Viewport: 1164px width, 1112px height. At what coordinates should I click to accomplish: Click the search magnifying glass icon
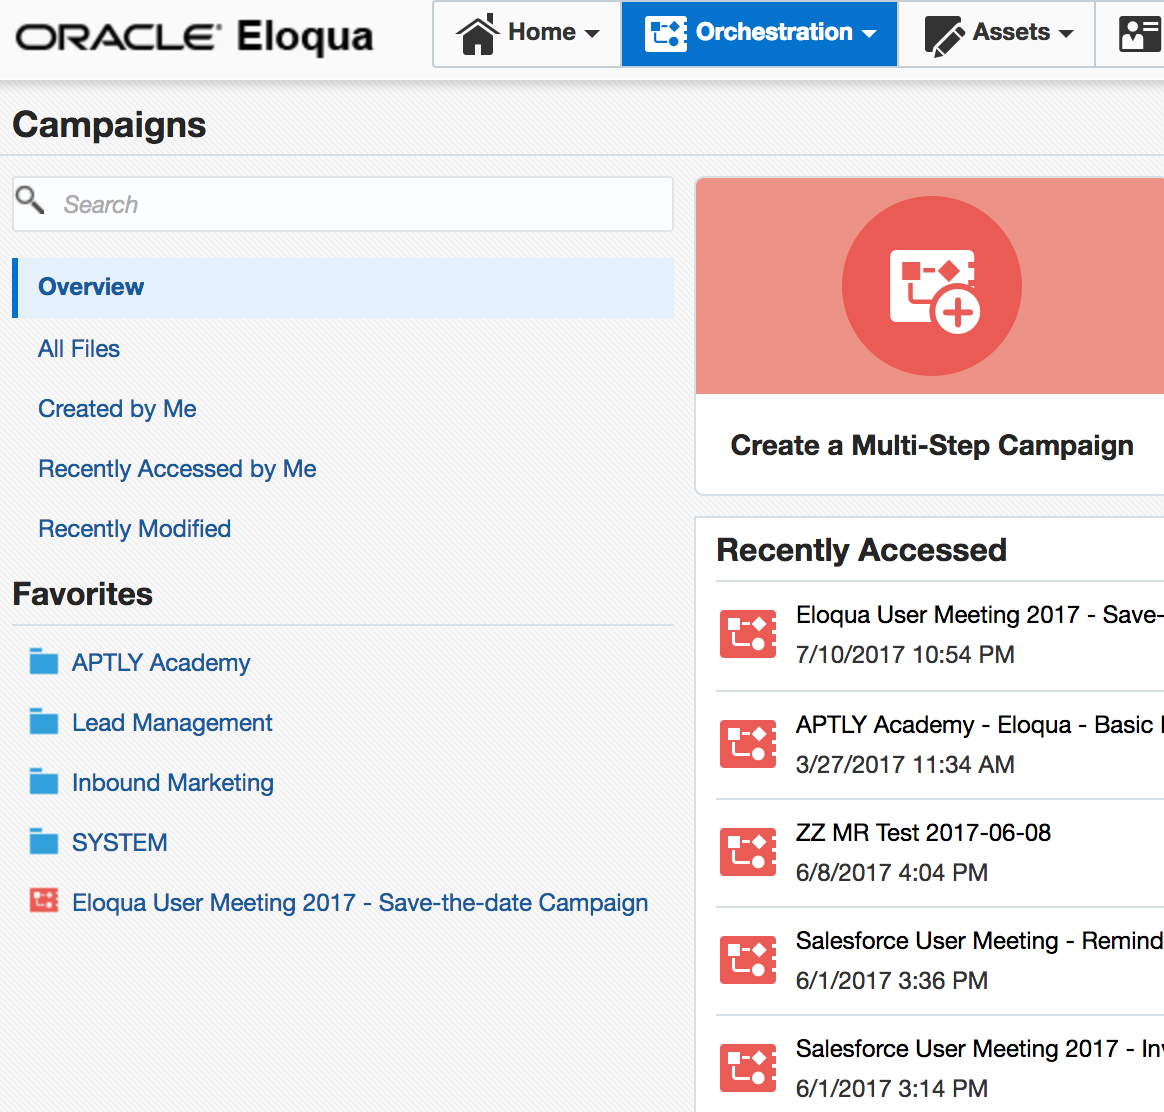(x=31, y=201)
